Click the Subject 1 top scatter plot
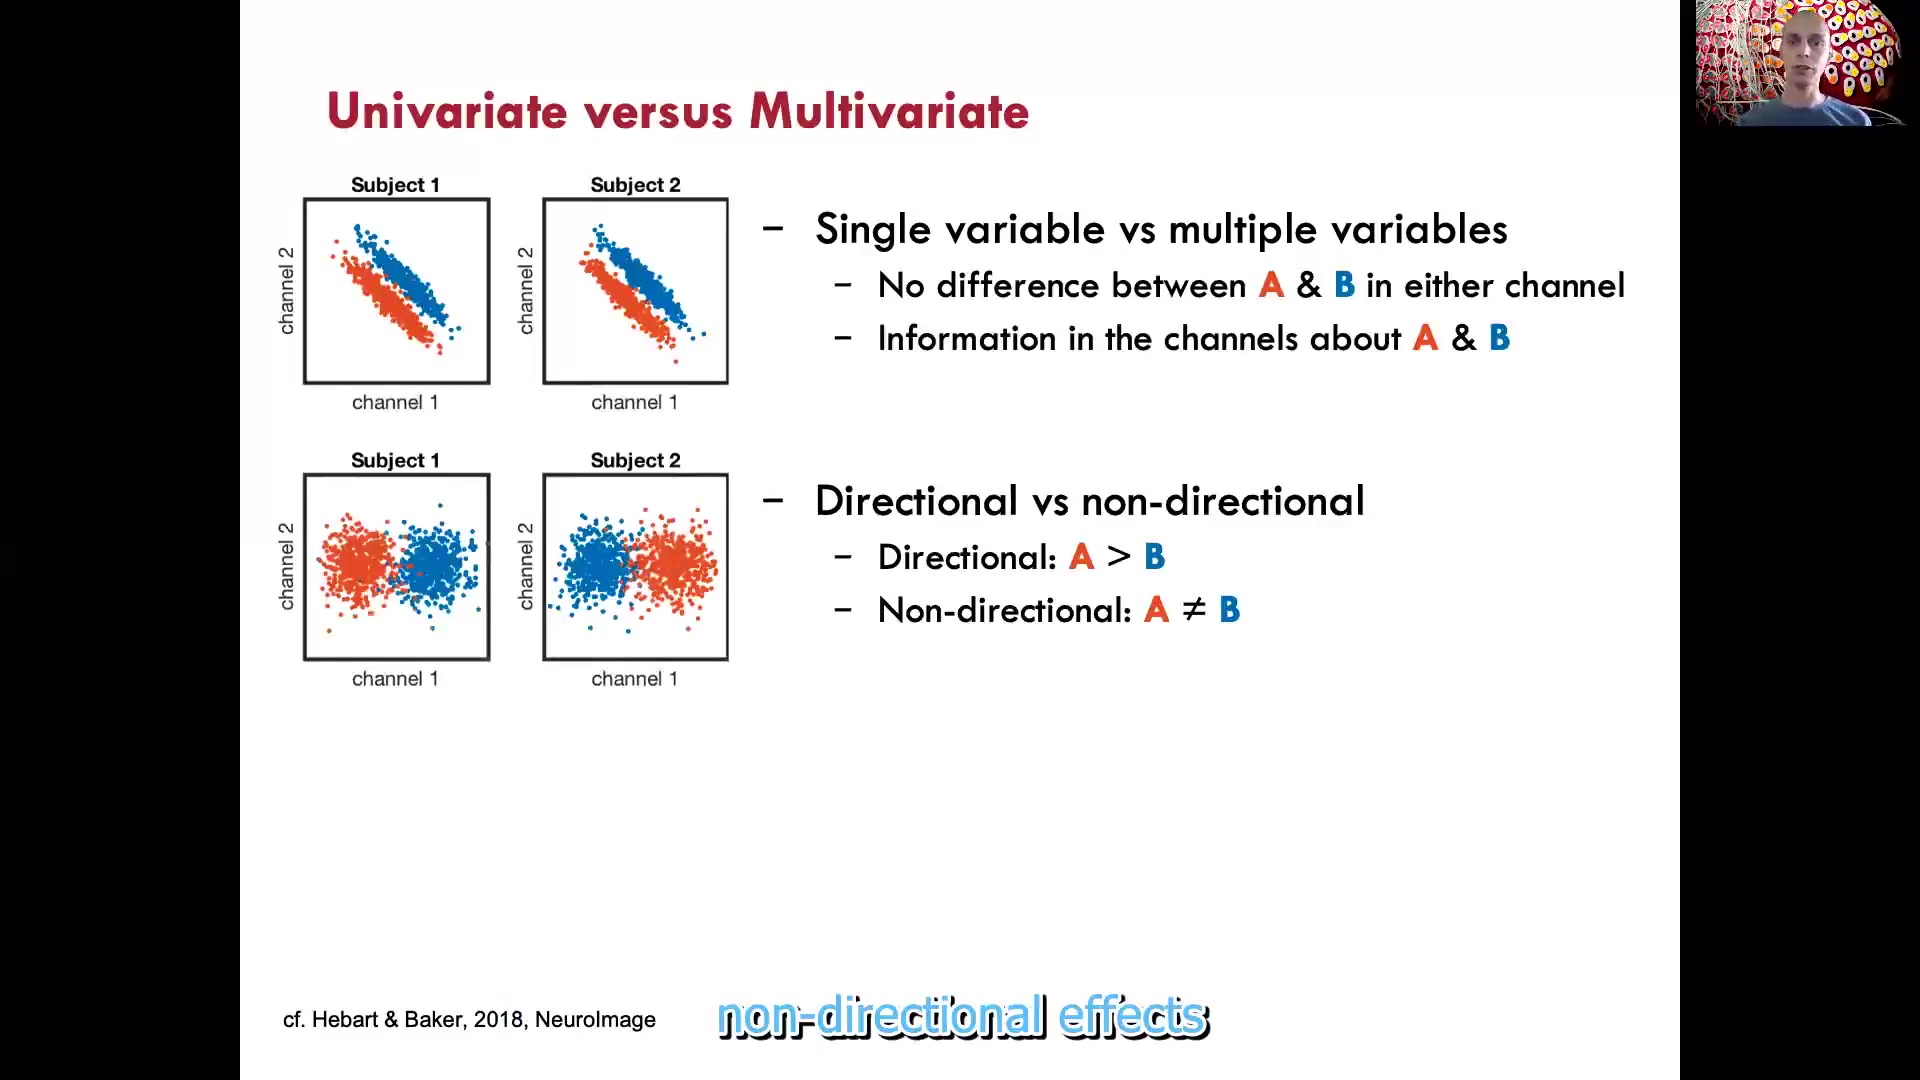The height and width of the screenshot is (1080, 1920). click(394, 289)
